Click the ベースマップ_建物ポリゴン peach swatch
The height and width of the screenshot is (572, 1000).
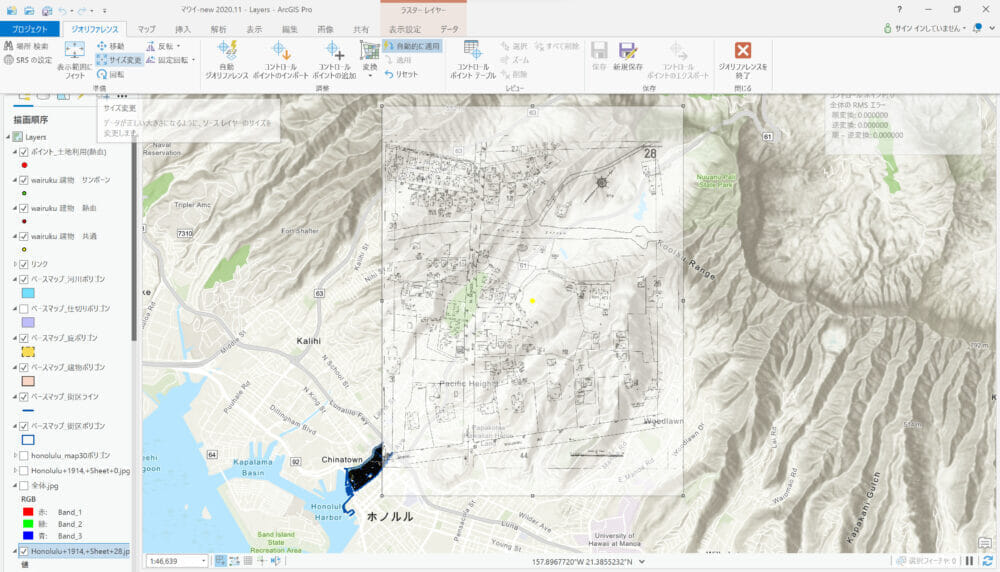click(x=28, y=381)
